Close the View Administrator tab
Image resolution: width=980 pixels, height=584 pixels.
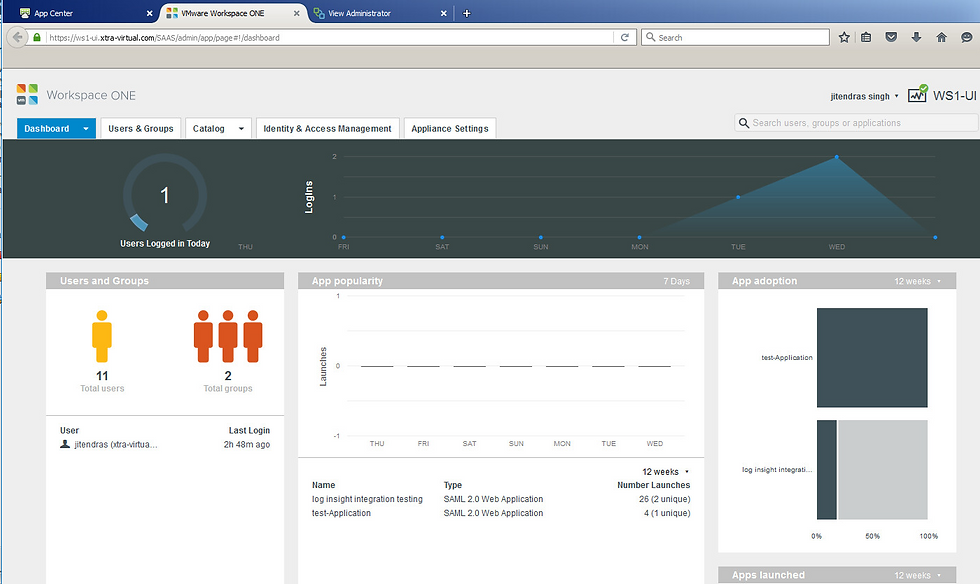pos(444,13)
